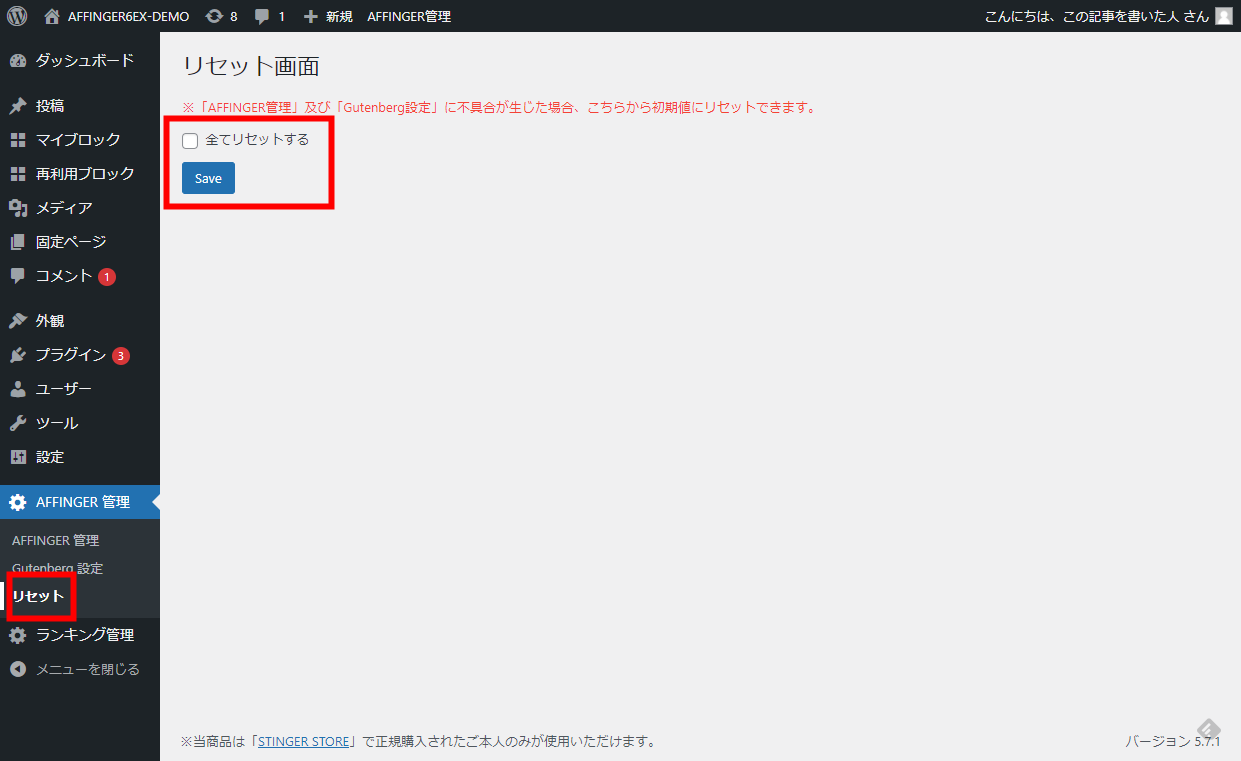Click the バージョン 5.7.1 text
The height and width of the screenshot is (761, 1241).
click(x=1173, y=742)
